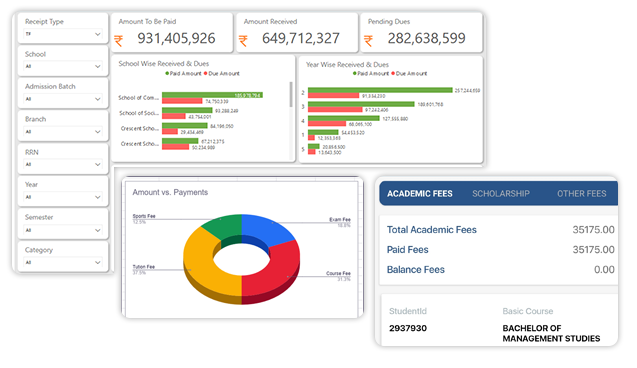Image resolution: width=637 pixels, height=368 pixels.
Task: Click Bachelor of Management Studies course text
Action: pos(551,333)
